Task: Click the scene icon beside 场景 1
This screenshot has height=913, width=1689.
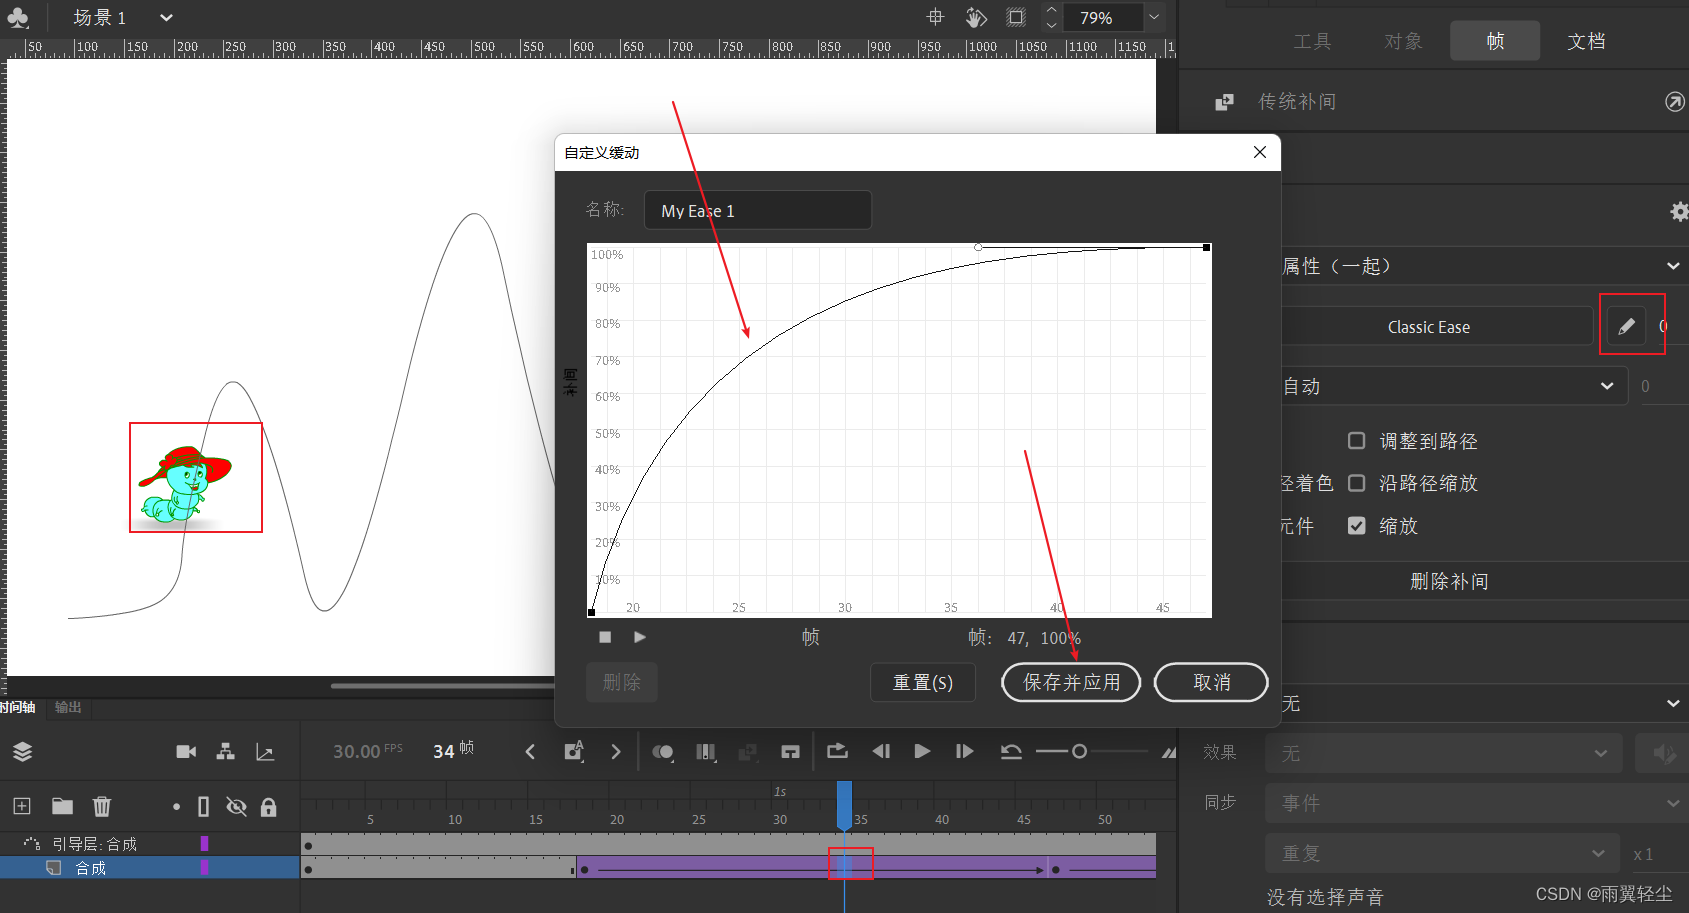Action: click(x=17, y=17)
